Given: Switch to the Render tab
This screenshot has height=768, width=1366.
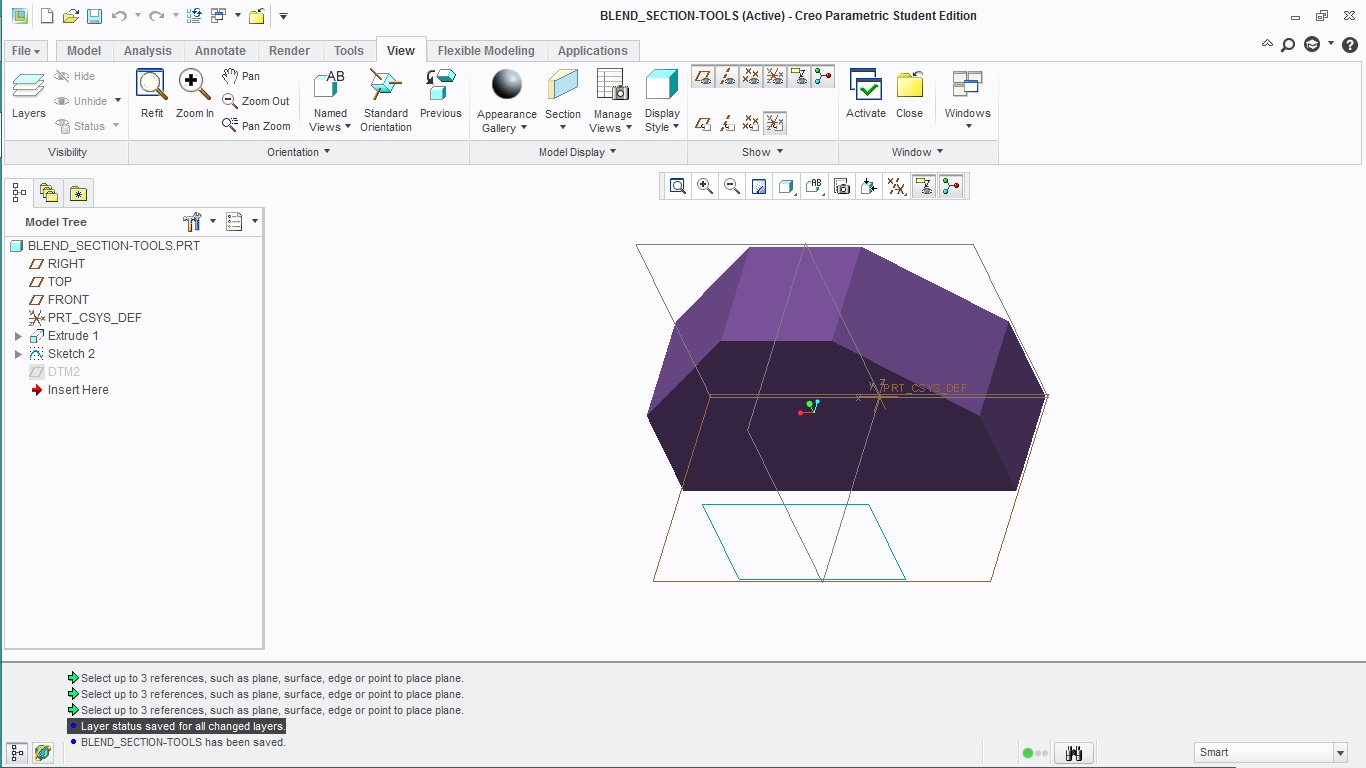Looking at the screenshot, I should 290,51.
